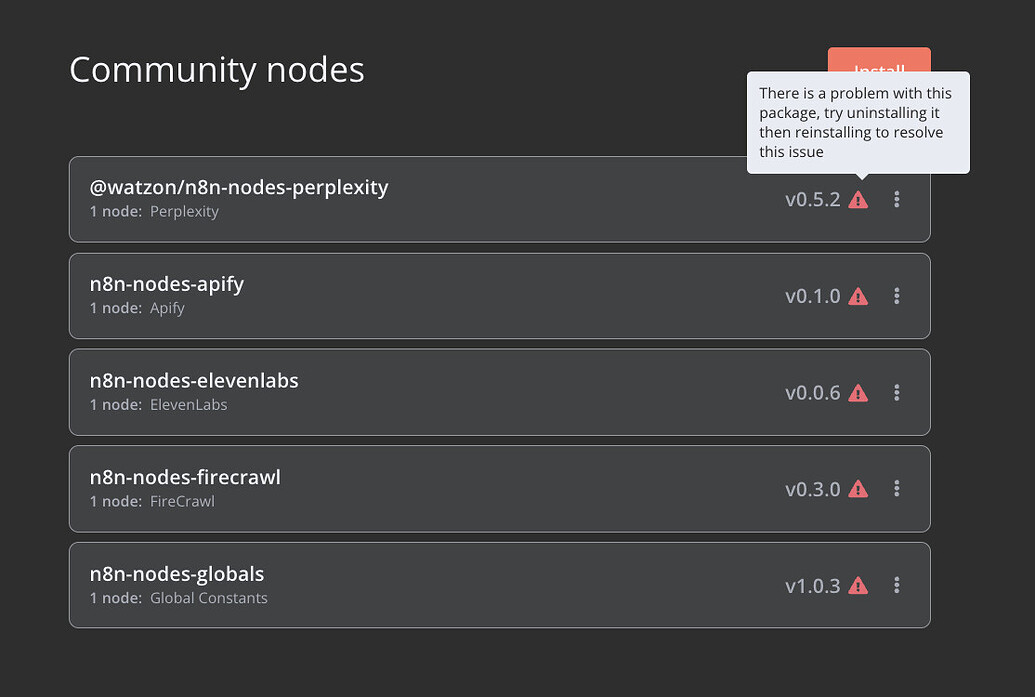Click the Install button
Image resolution: width=1035 pixels, height=697 pixels.
879,63
